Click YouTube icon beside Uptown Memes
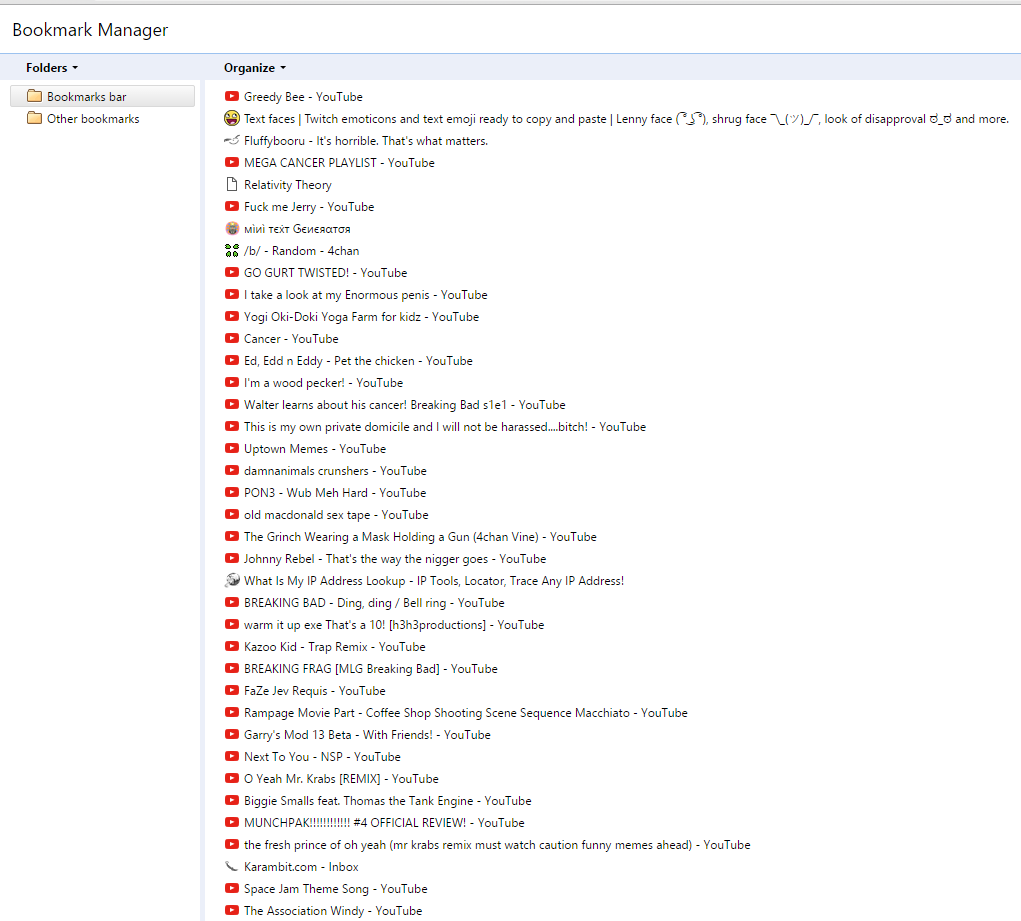Image resolution: width=1021 pixels, height=921 pixels. (232, 448)
